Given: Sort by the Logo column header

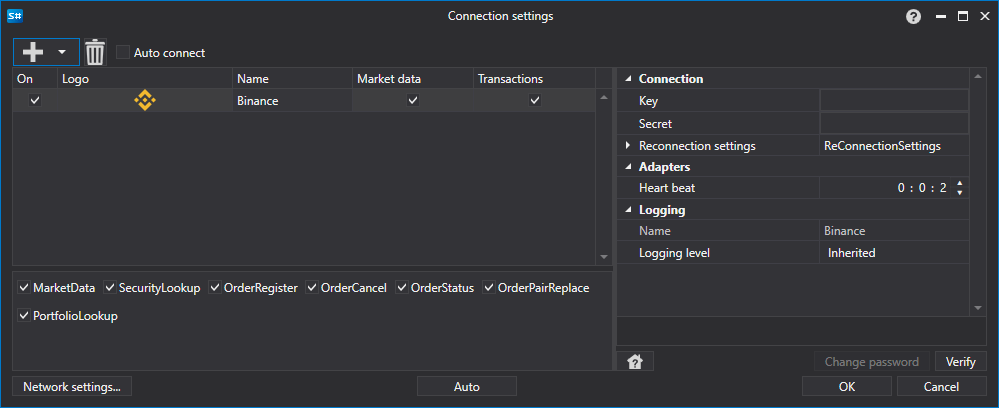Looking at the screenshot, I should pyautogui.click(x=145, y=79).
